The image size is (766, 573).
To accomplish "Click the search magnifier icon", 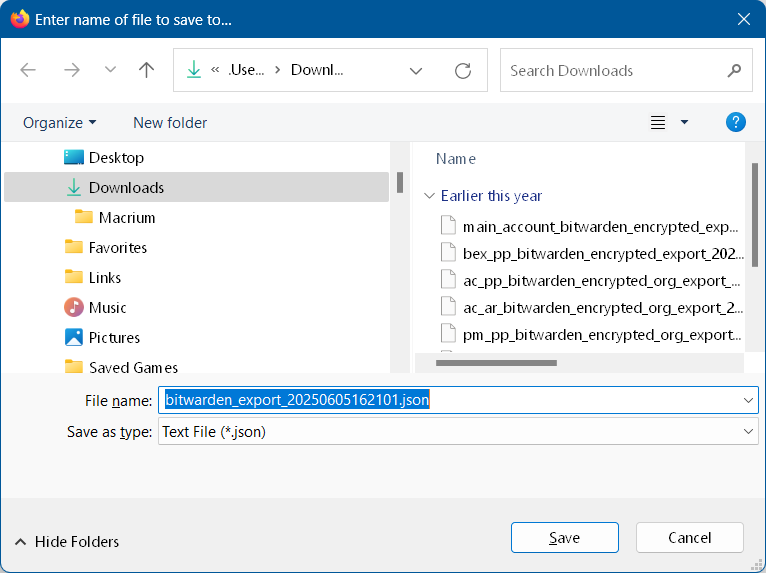I will point(734,71).
